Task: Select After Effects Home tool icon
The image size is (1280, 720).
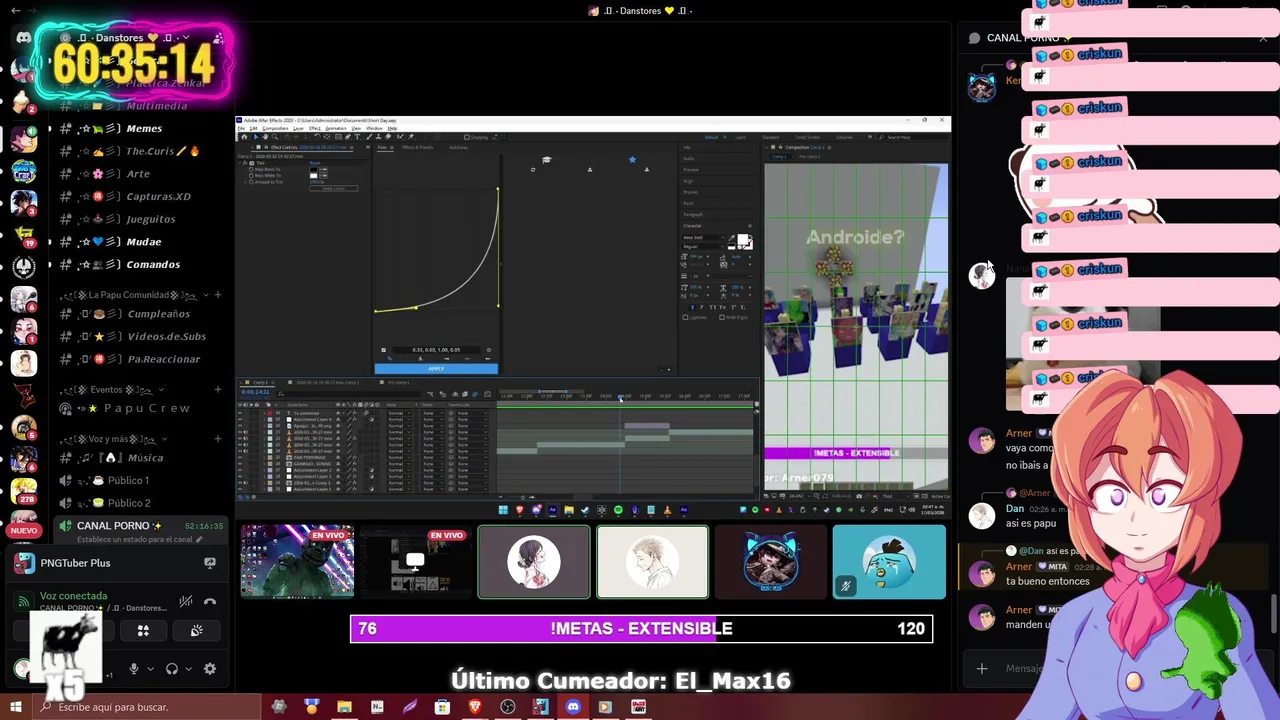Action: [x=244, y=137]
